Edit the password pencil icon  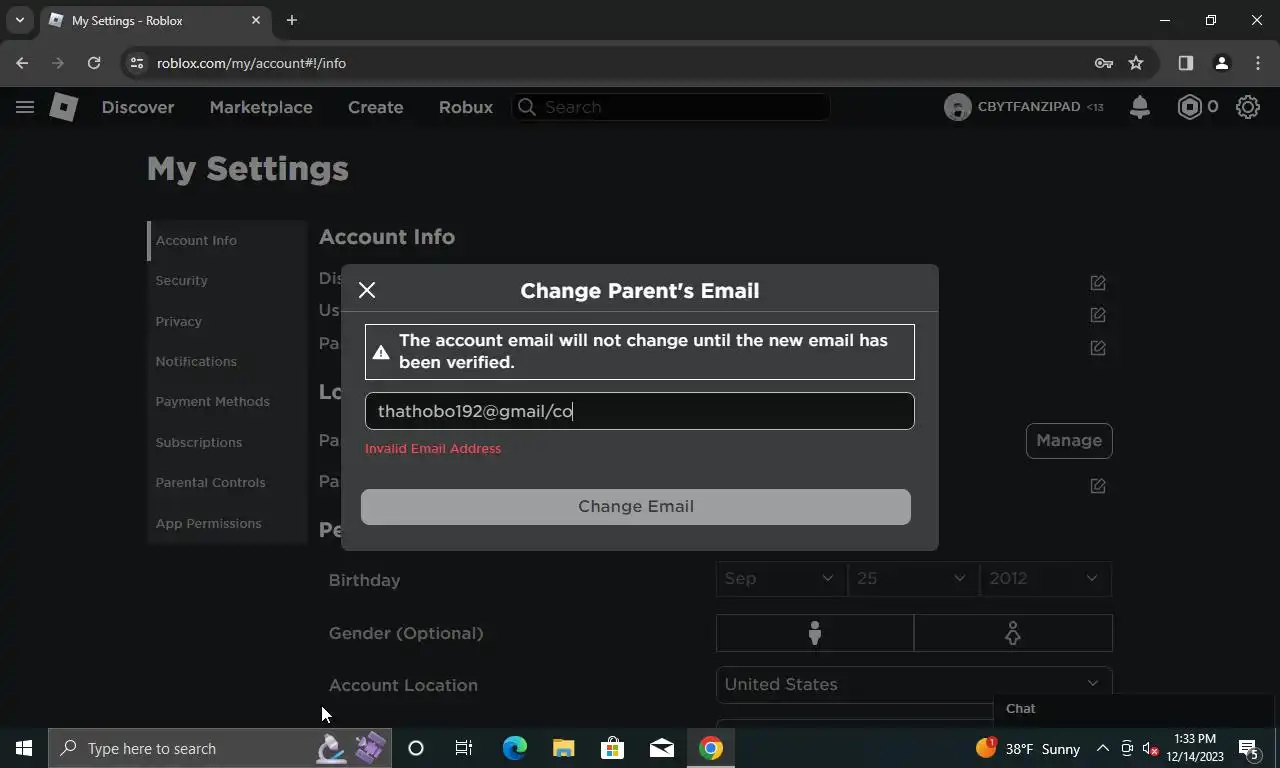(1098, 348)
